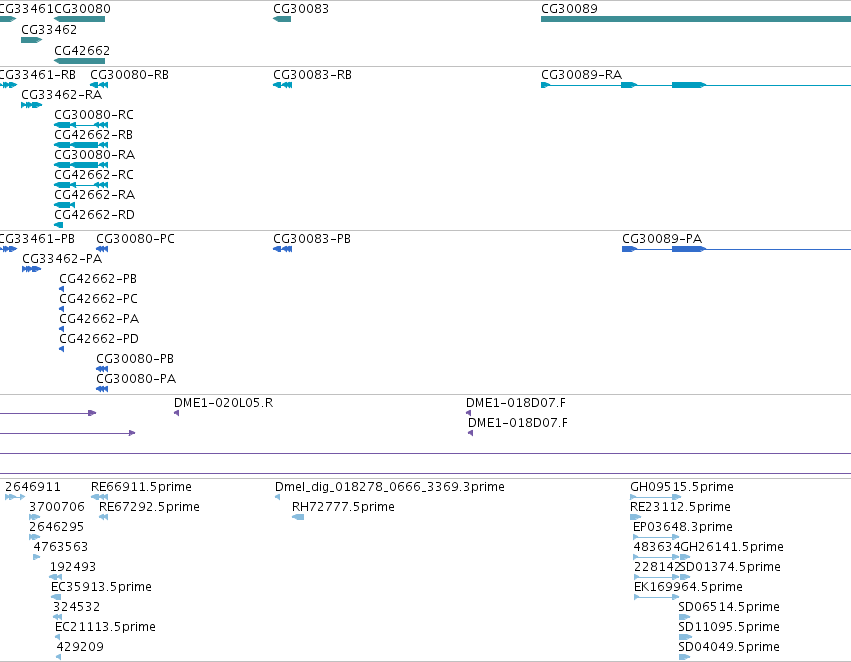Select EST label 2646295
The image size is (851, 662).
(56, 527)
